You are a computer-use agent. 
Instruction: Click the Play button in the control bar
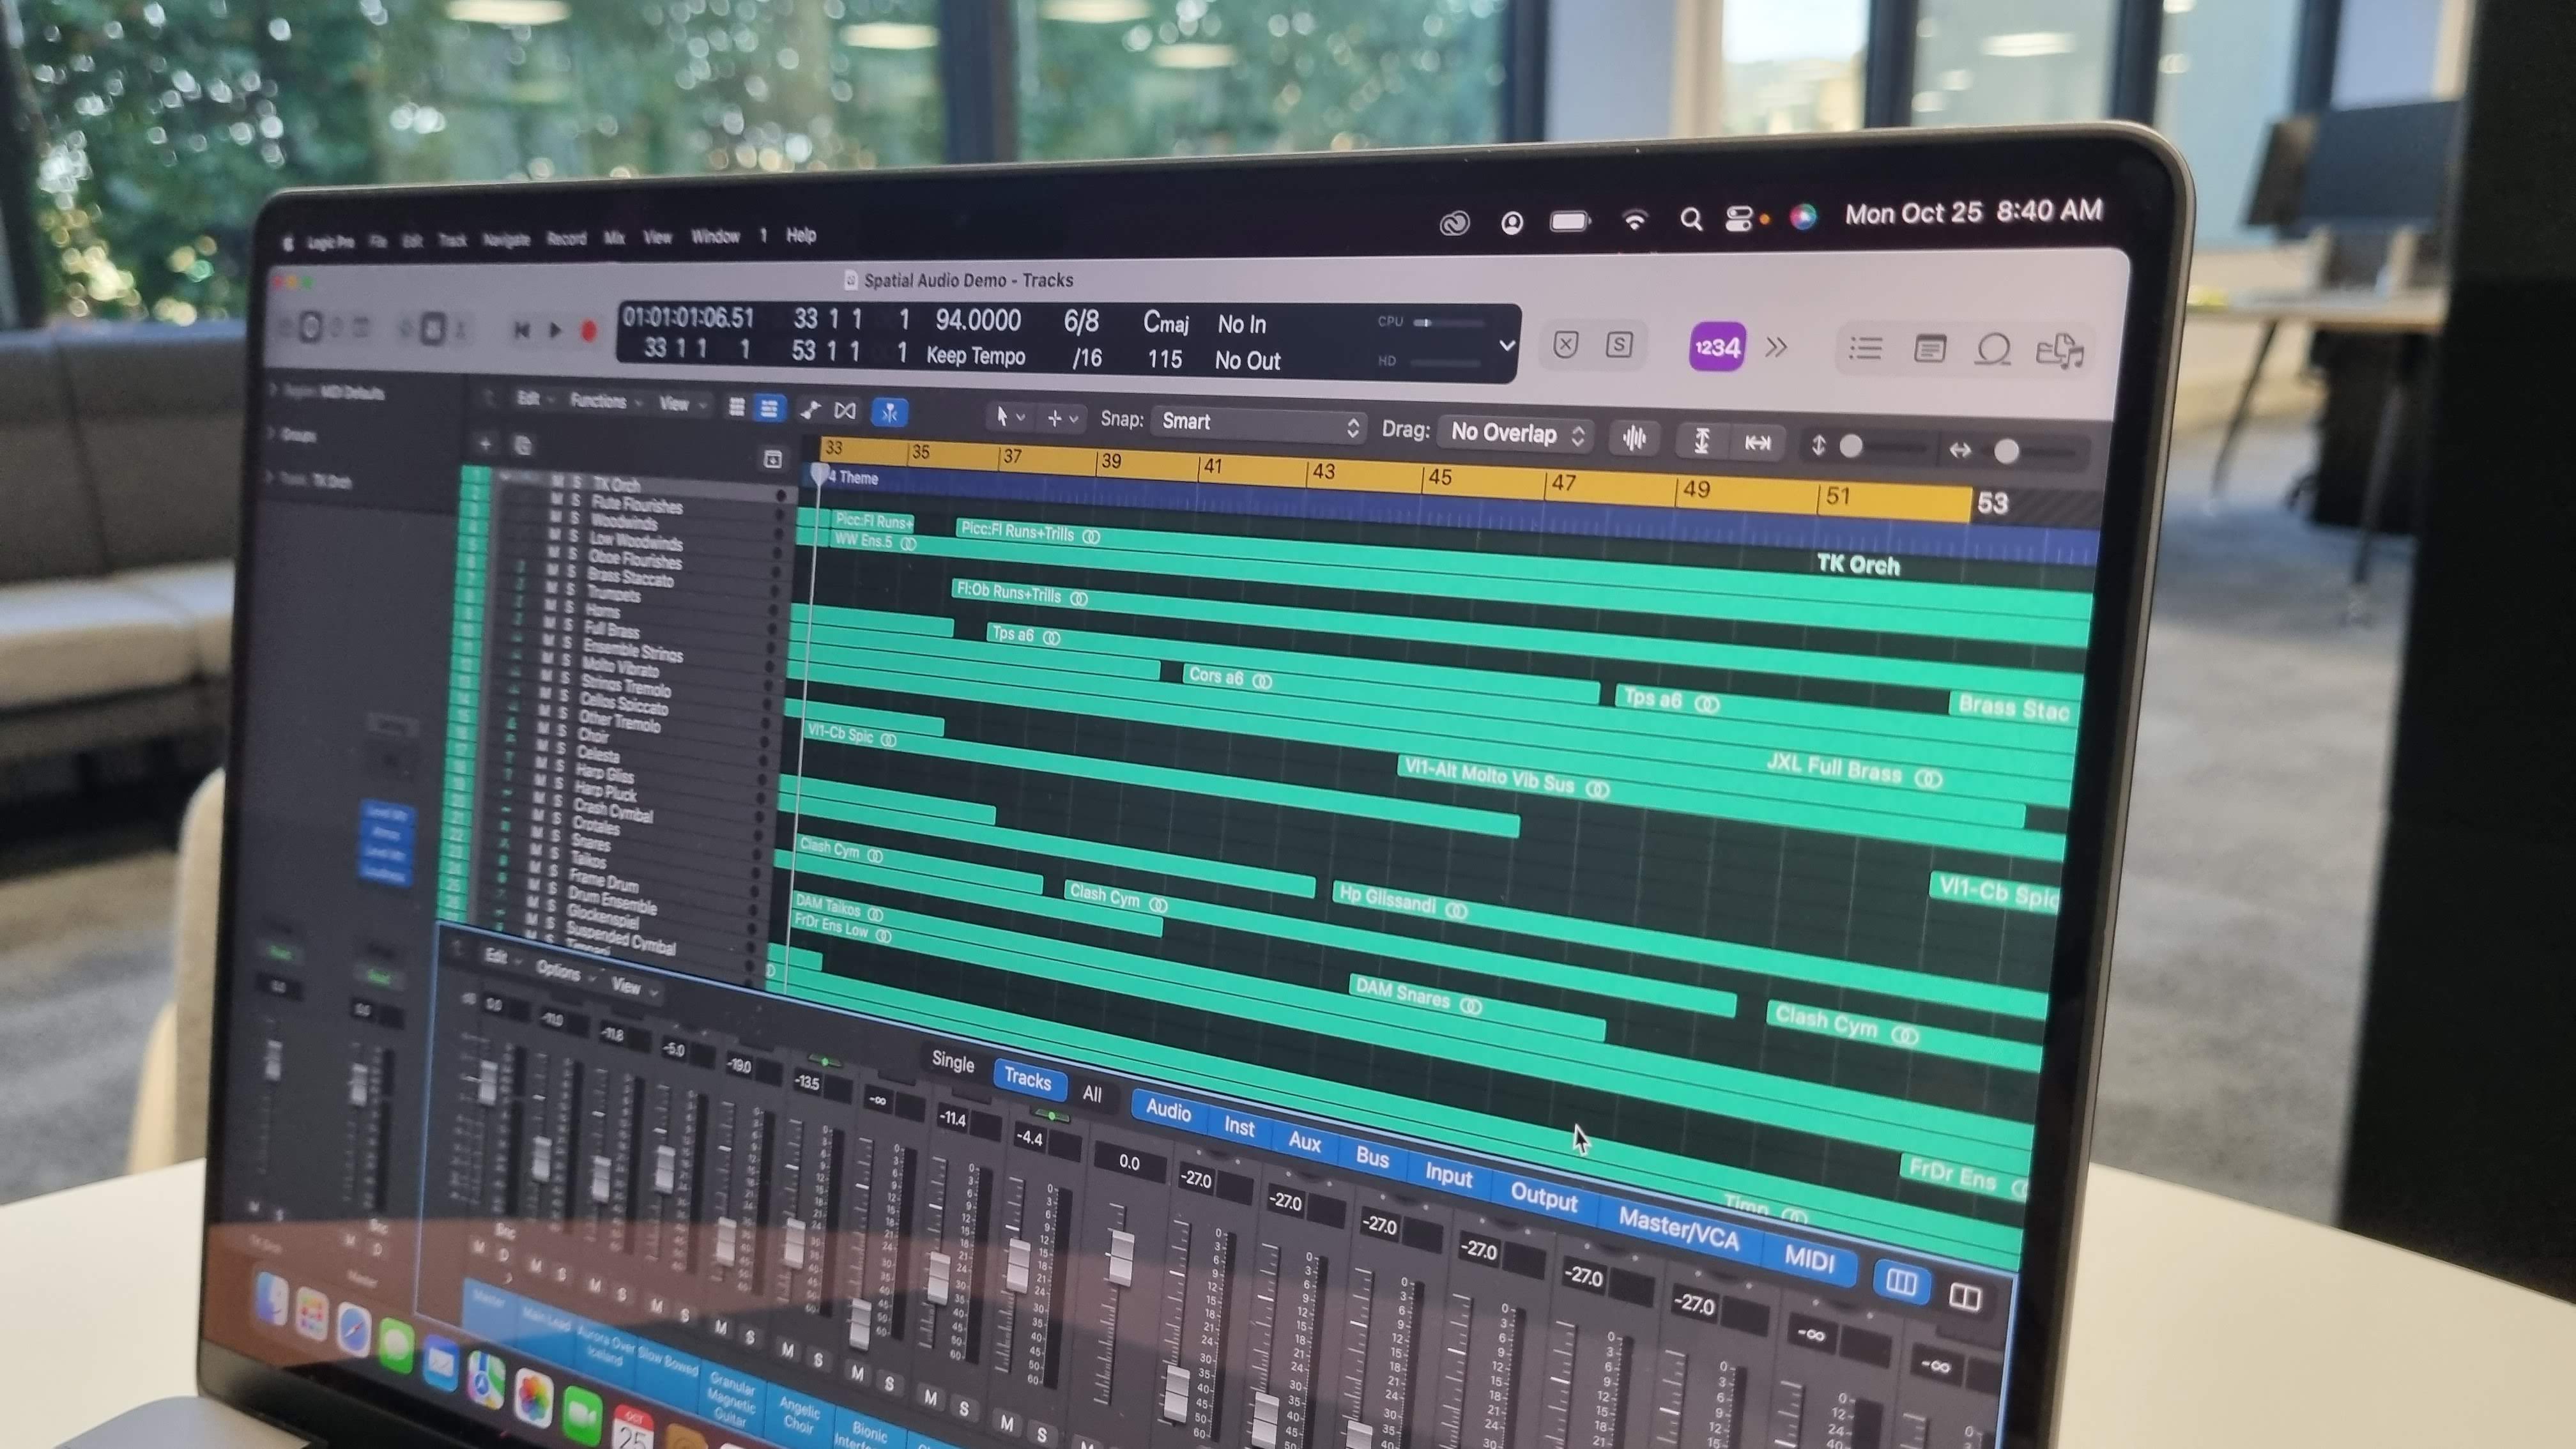[x=555, y=330]
